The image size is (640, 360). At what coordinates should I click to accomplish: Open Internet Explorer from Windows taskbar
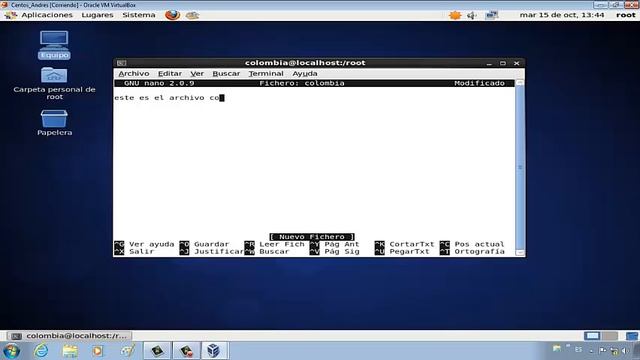point(41,351)
